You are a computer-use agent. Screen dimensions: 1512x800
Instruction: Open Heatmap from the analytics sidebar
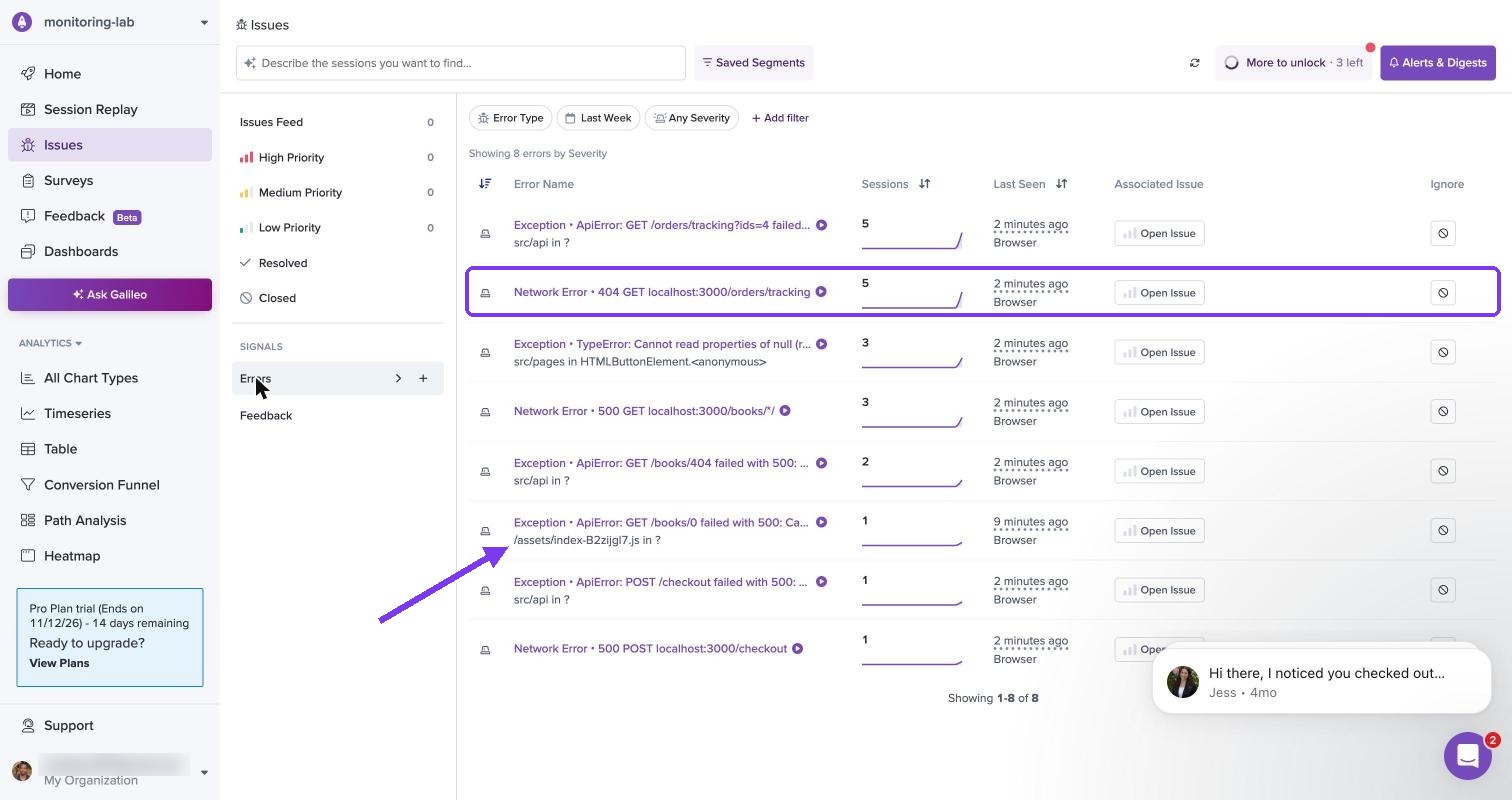coord(72,556)
